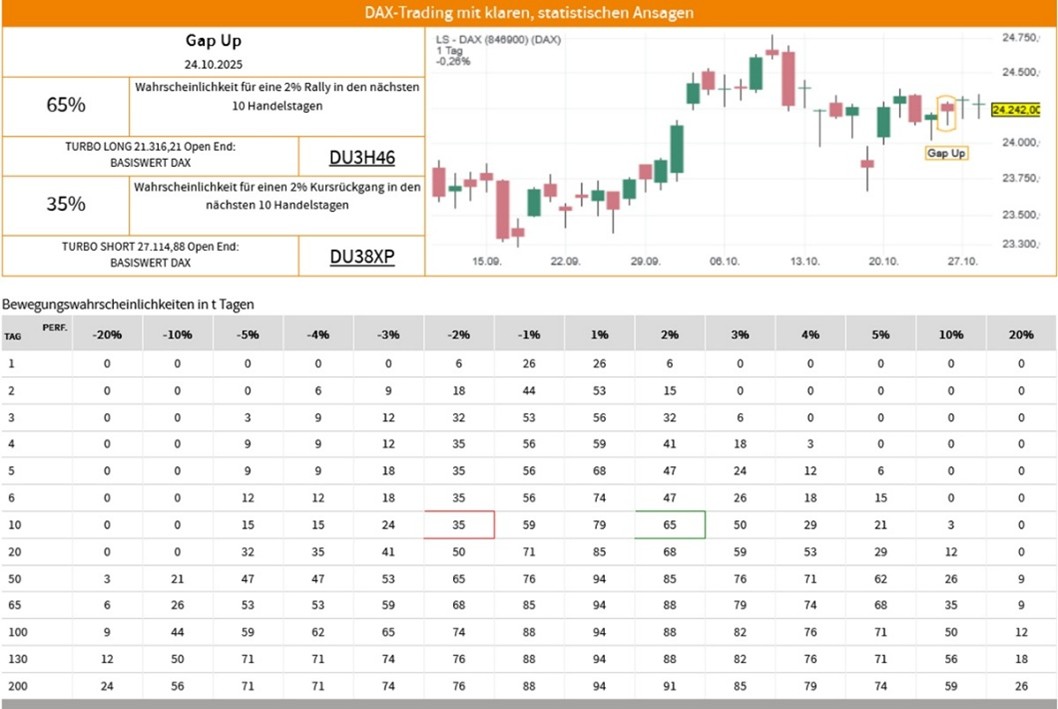The height and width of the screenshot is (709, 1058).
Task: Click the yellow 24.242 price marker
Action: pos(1022,110)
